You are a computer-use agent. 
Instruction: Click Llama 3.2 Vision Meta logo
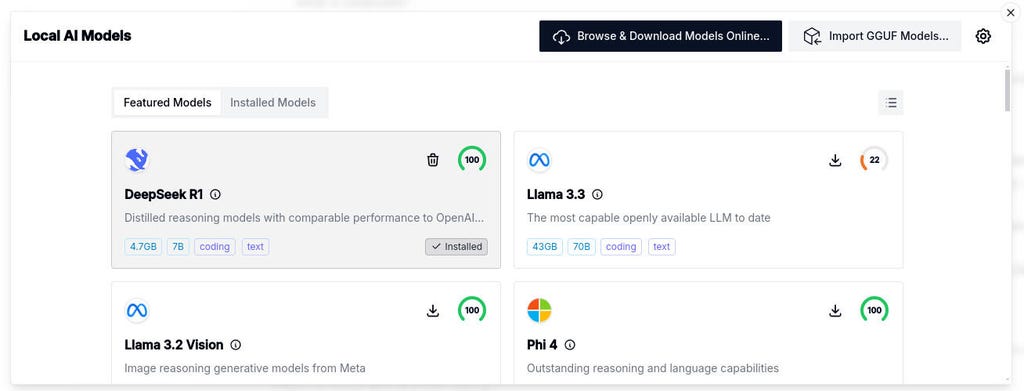point(136,310)
